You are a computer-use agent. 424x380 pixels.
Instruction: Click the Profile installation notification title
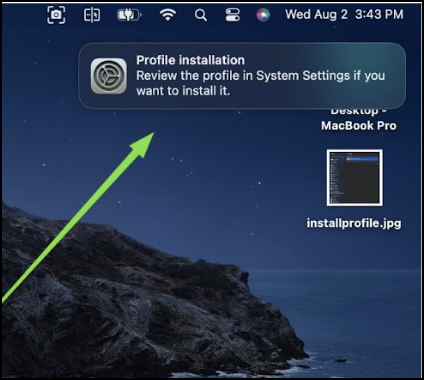click(x=190, y=60)
